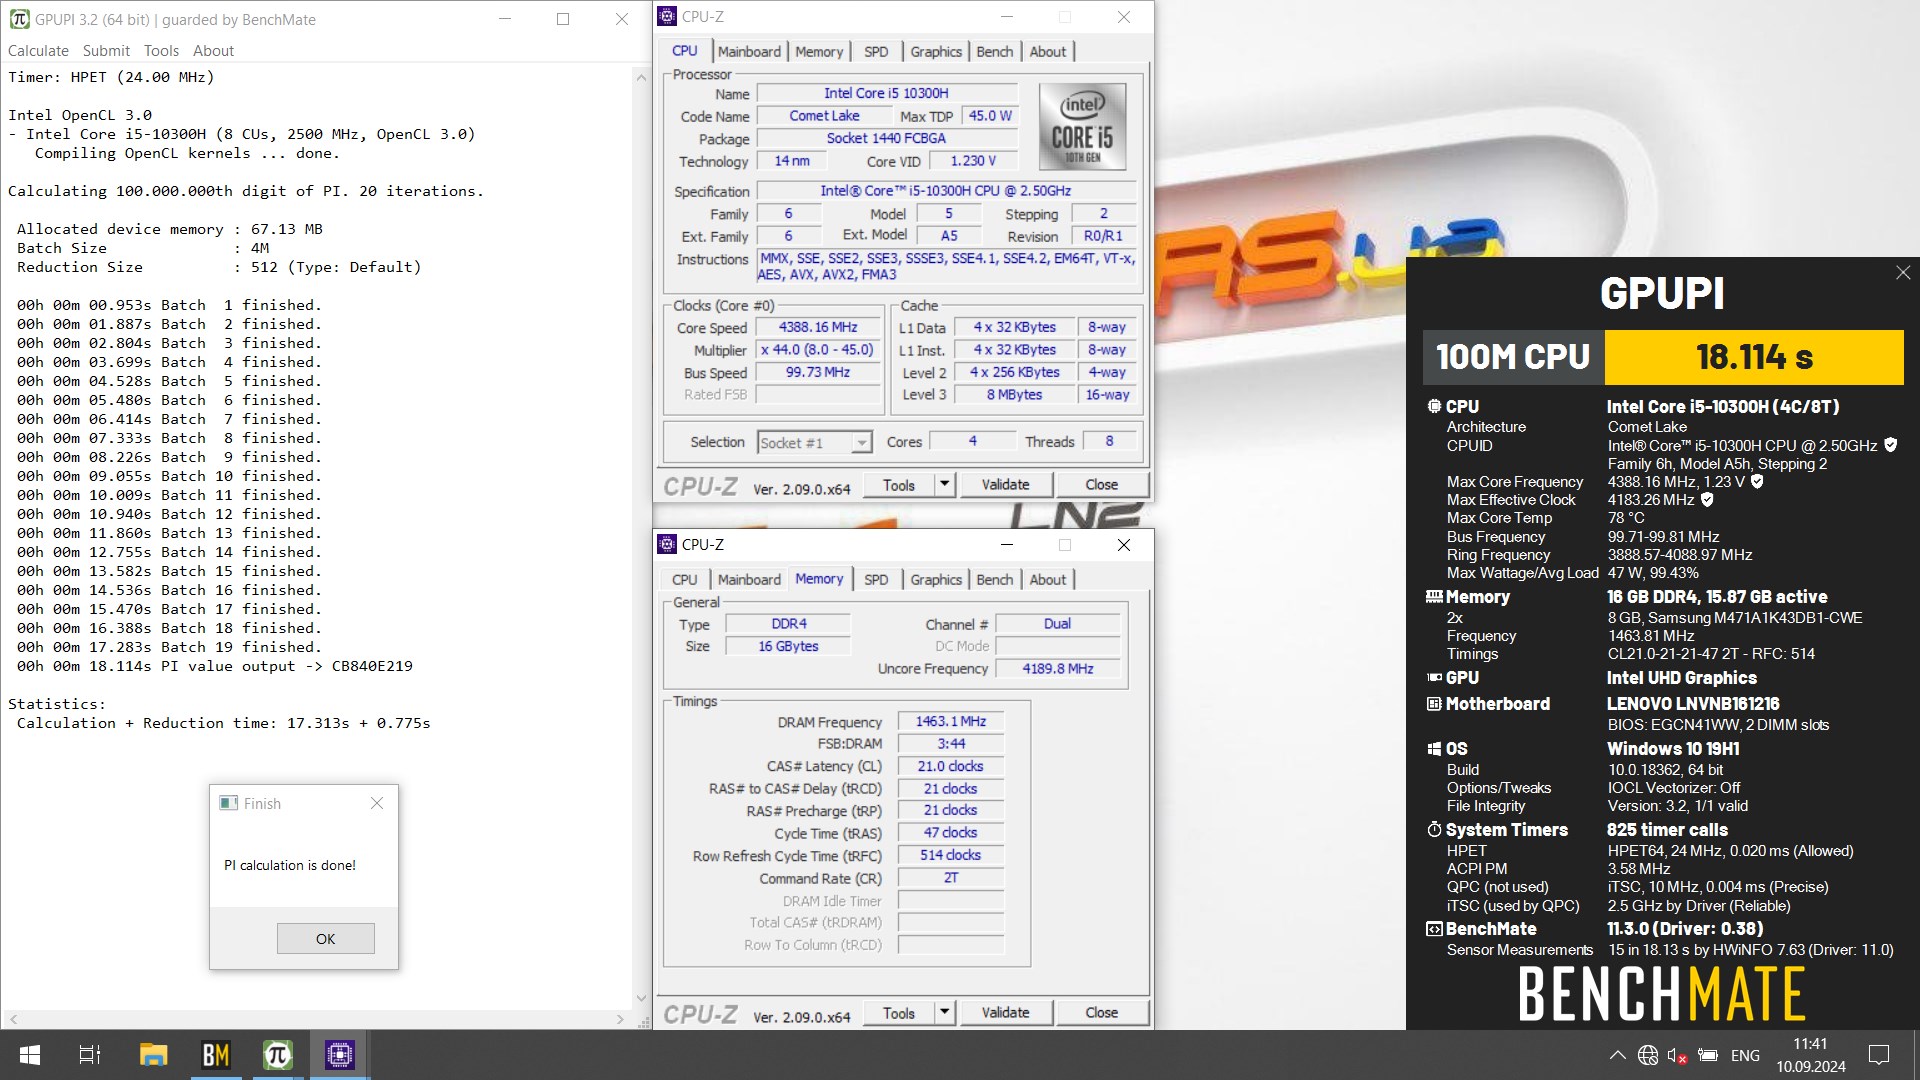Click Close button in top CPU-Z window
Screen dimensions: 1920x1080
tap(1102, 484)
